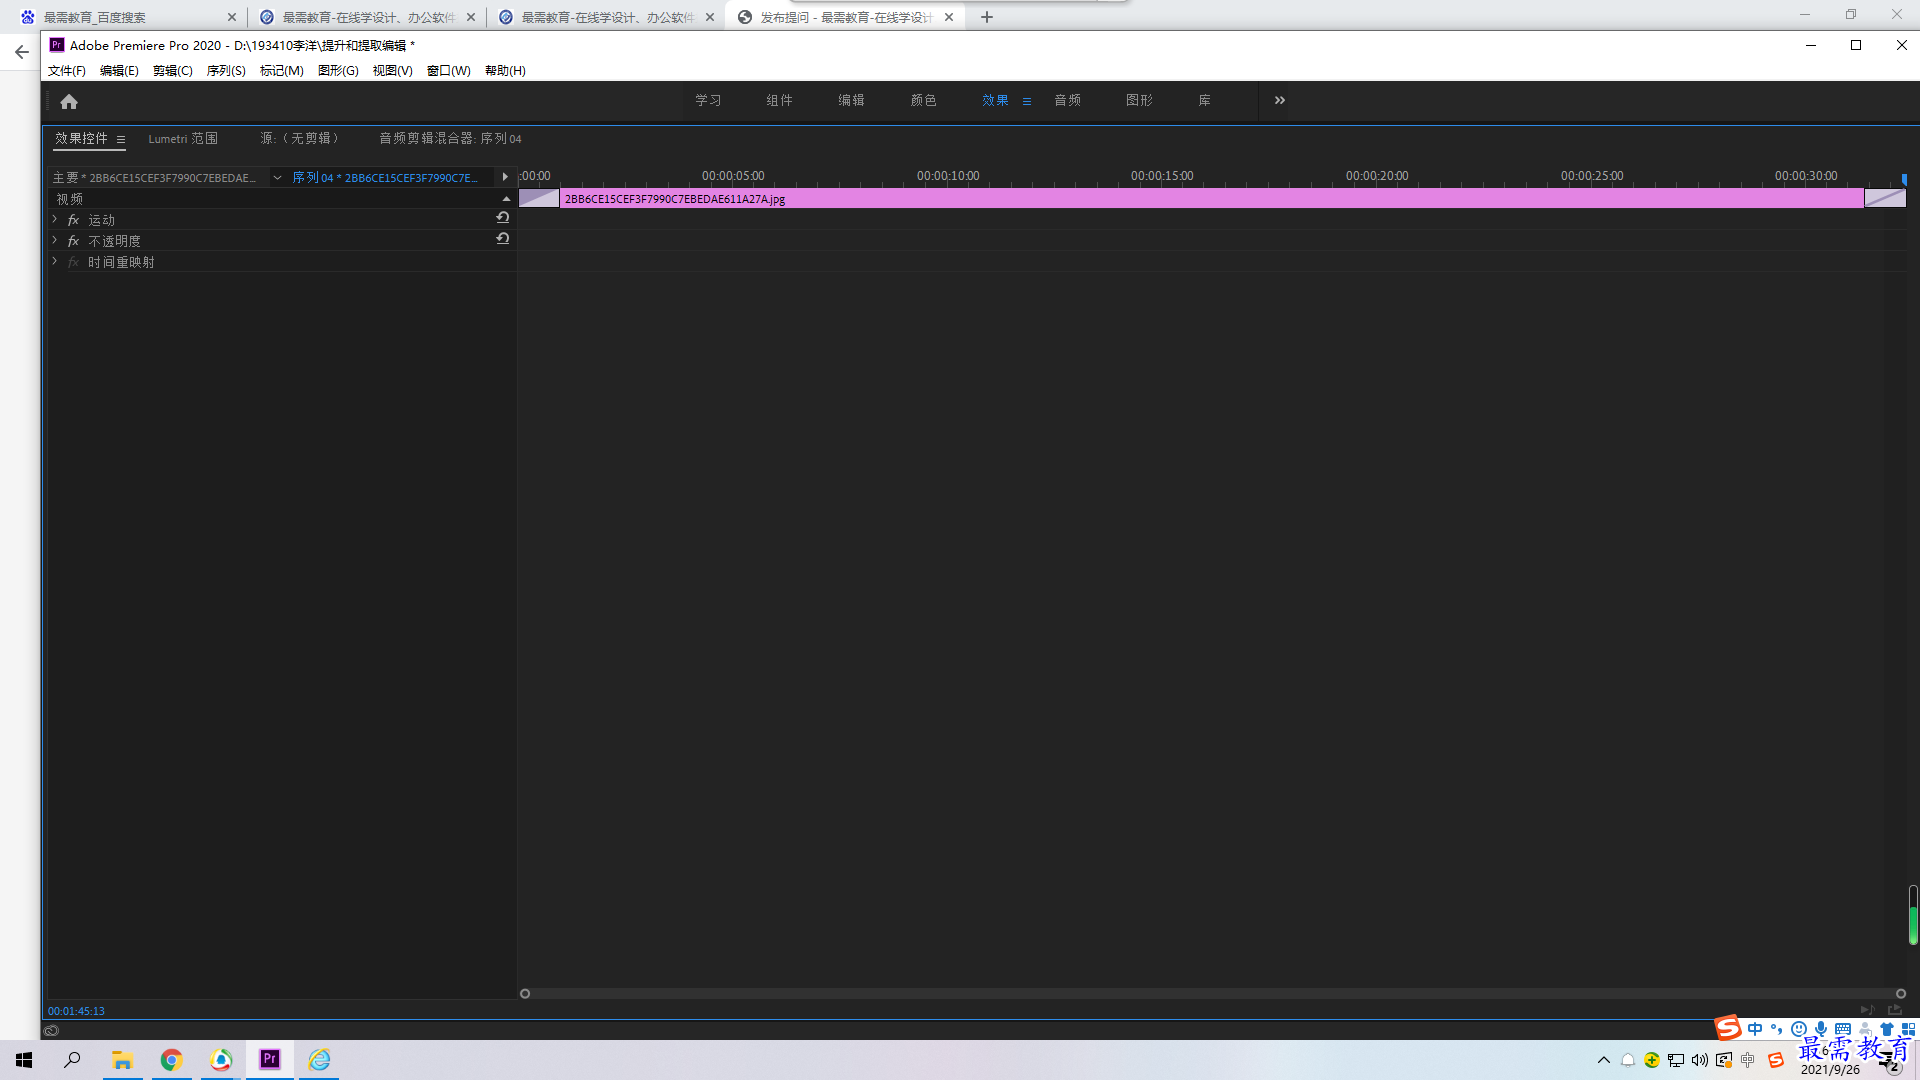Switch to the 学习 workspace
The width and height of the screenshot is (1920, 1080).
click(x=708, y=100)
